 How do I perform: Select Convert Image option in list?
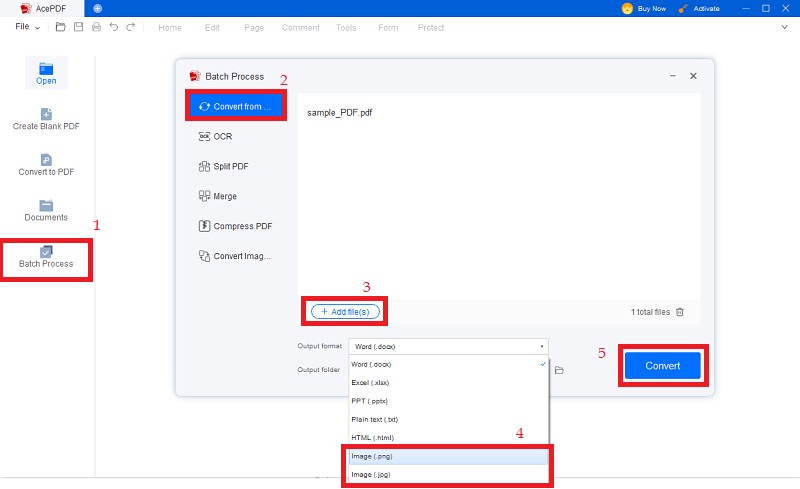[236, 256]
